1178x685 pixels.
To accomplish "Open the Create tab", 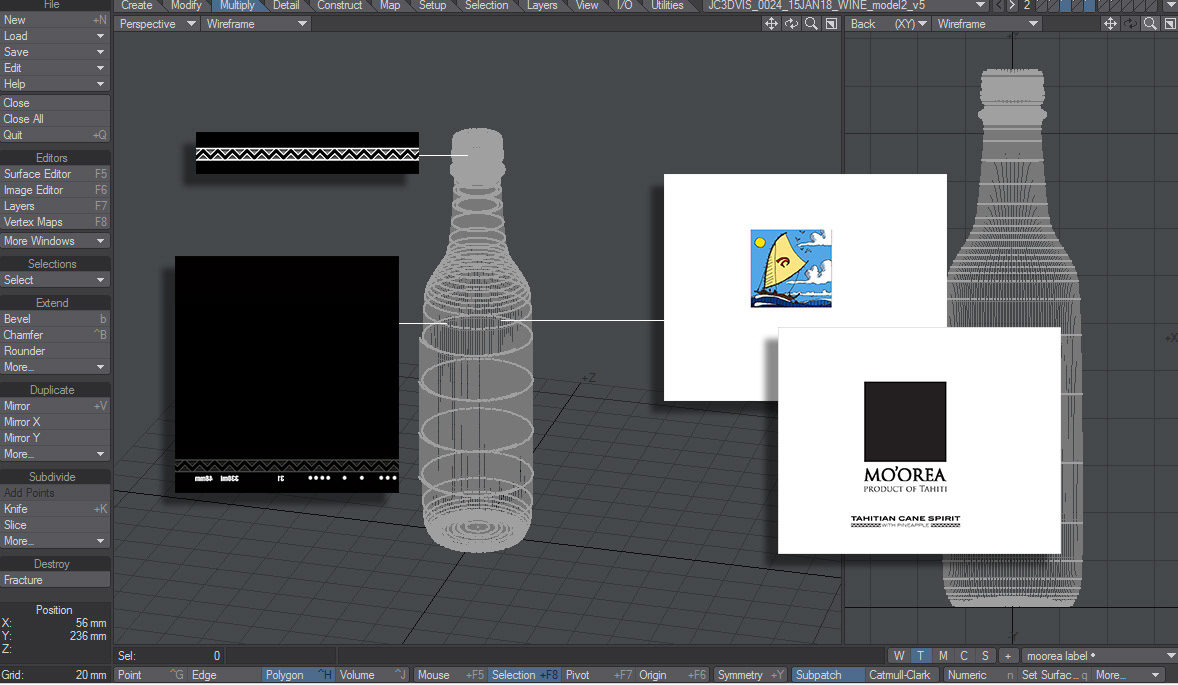I will click(137, 5).
